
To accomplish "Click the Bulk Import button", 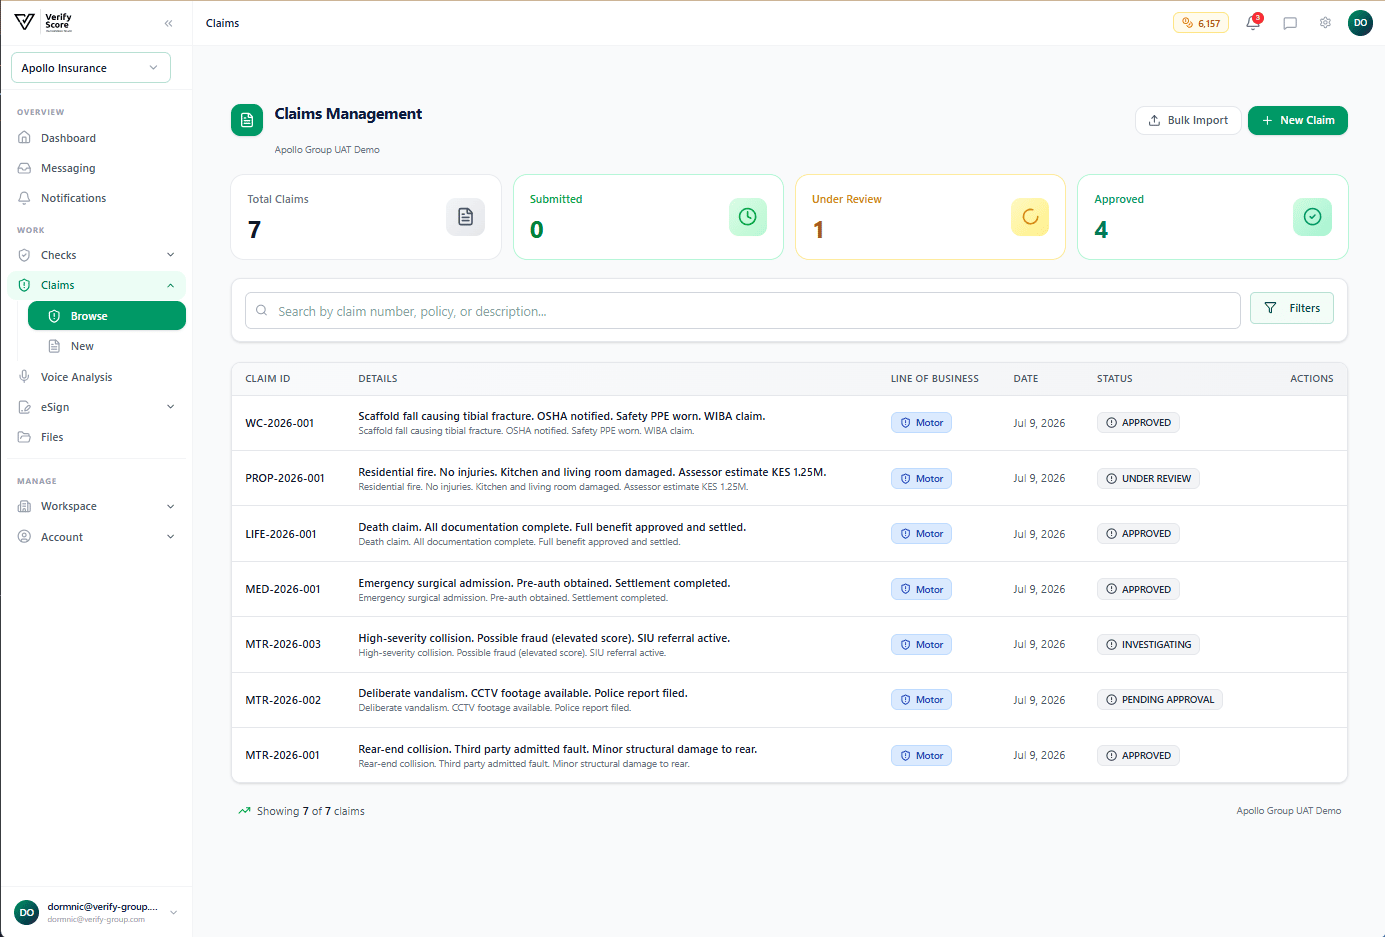I will click(x=1188, y=120).
